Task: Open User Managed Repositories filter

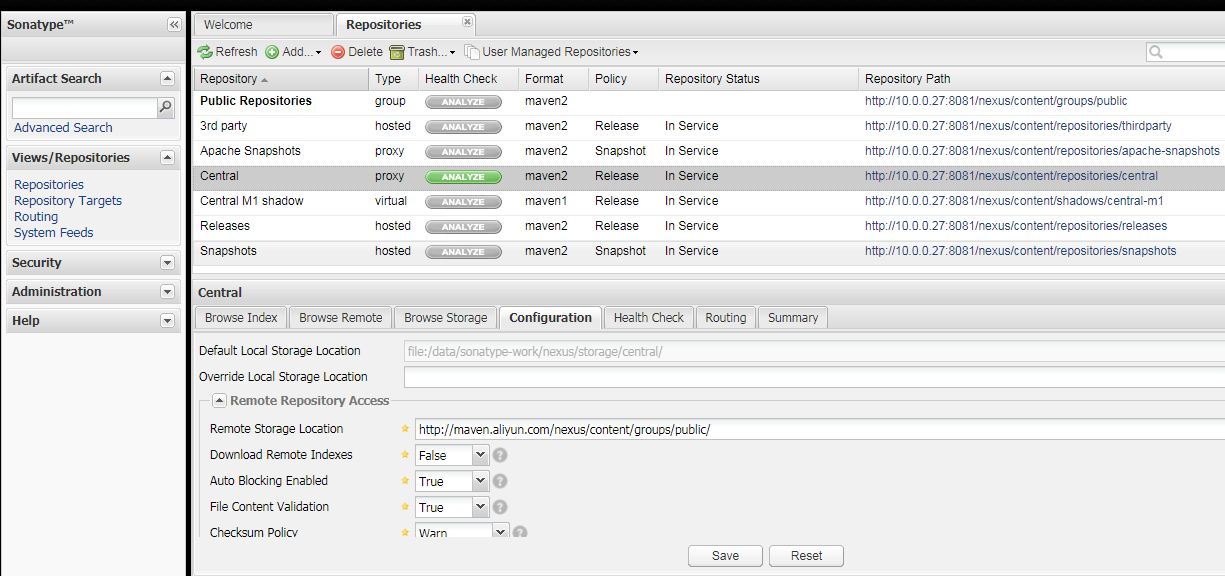Action: 551,52
